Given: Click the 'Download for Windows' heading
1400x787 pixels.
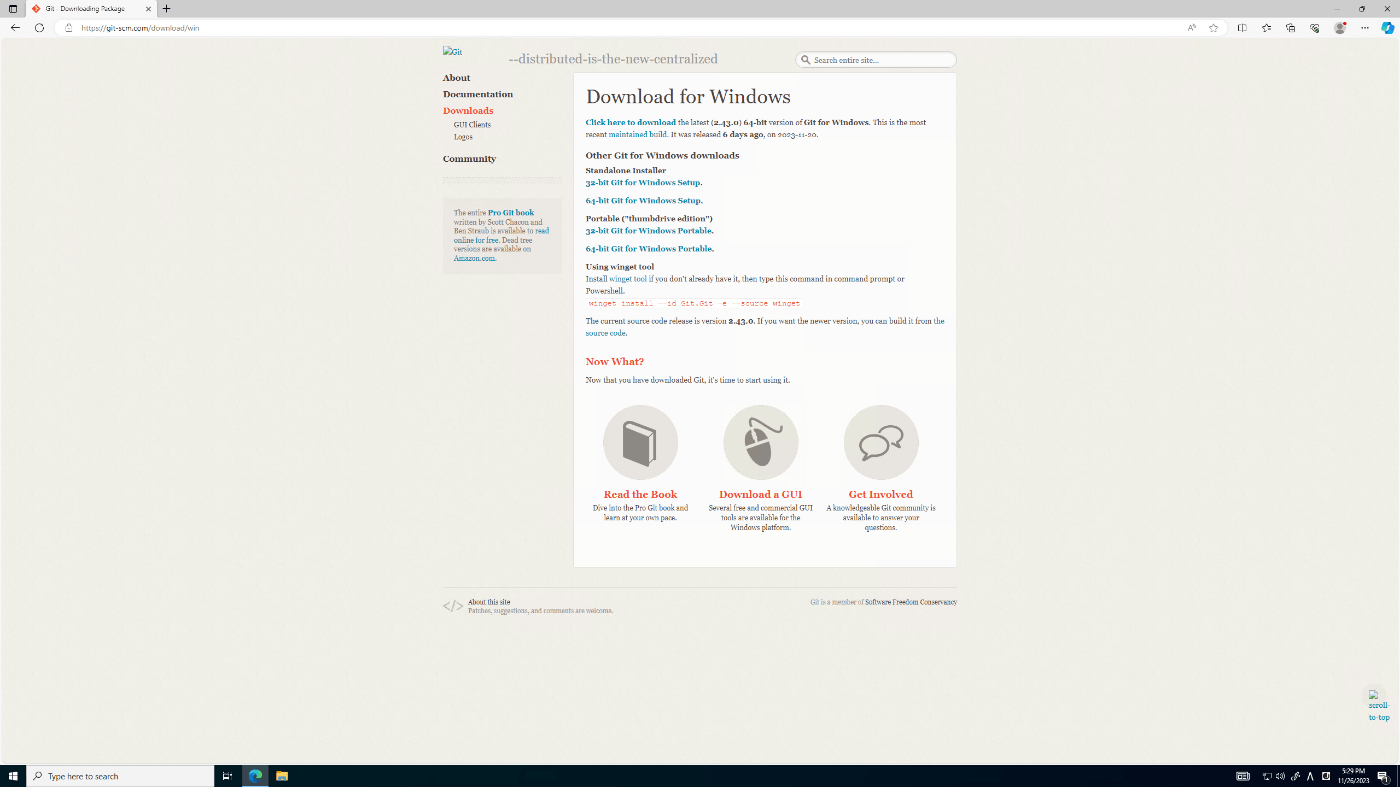Looking at the screenshot, I should click(x=688, y=97).
